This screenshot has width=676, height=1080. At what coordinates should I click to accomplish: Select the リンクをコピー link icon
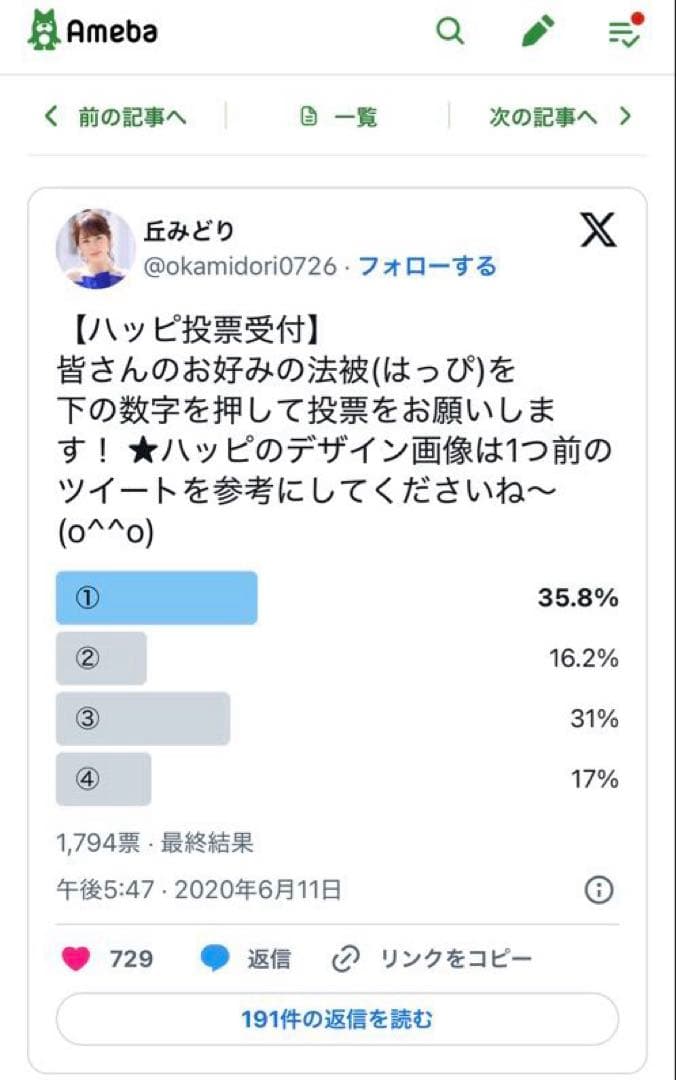[347, 958]
